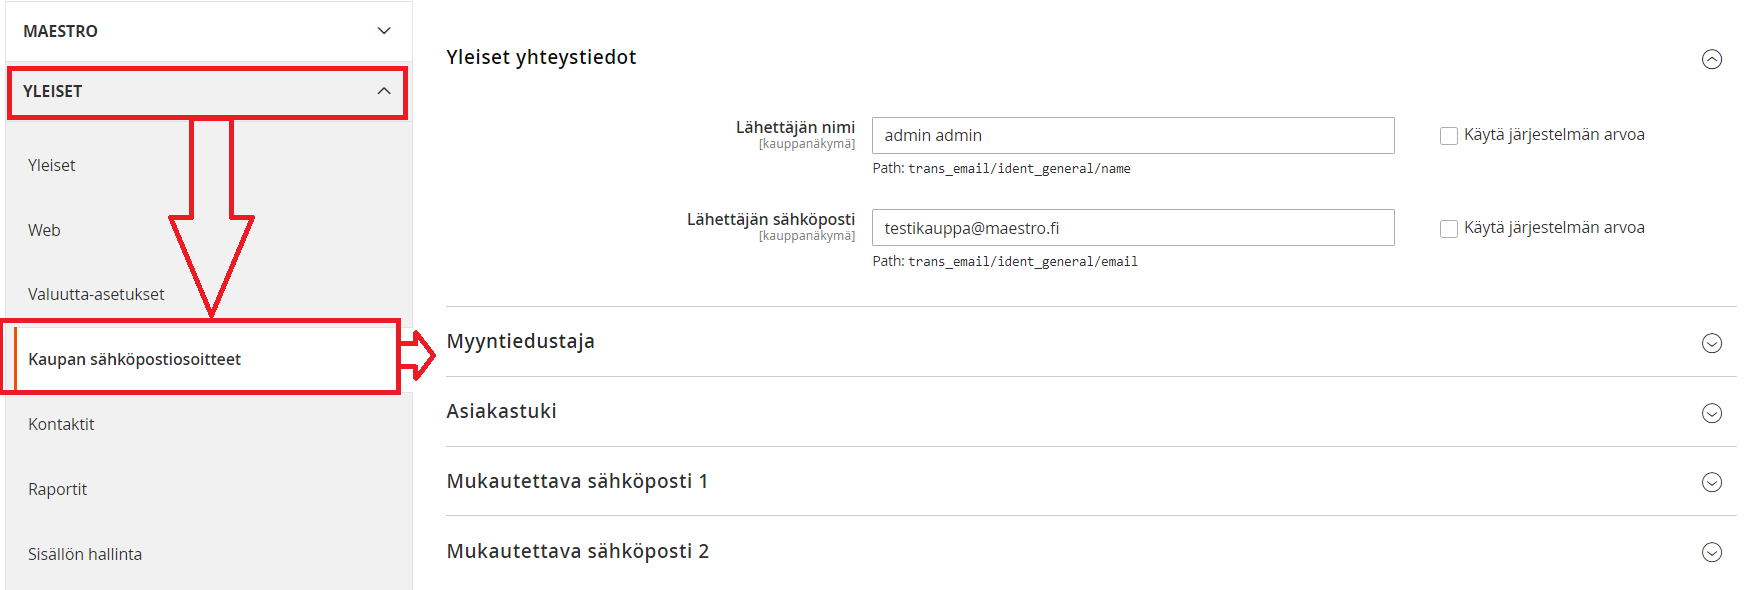Expand the Mukautettava sähköposti 1 heading
Screen dimensions: 1757x590
(577, 481)
